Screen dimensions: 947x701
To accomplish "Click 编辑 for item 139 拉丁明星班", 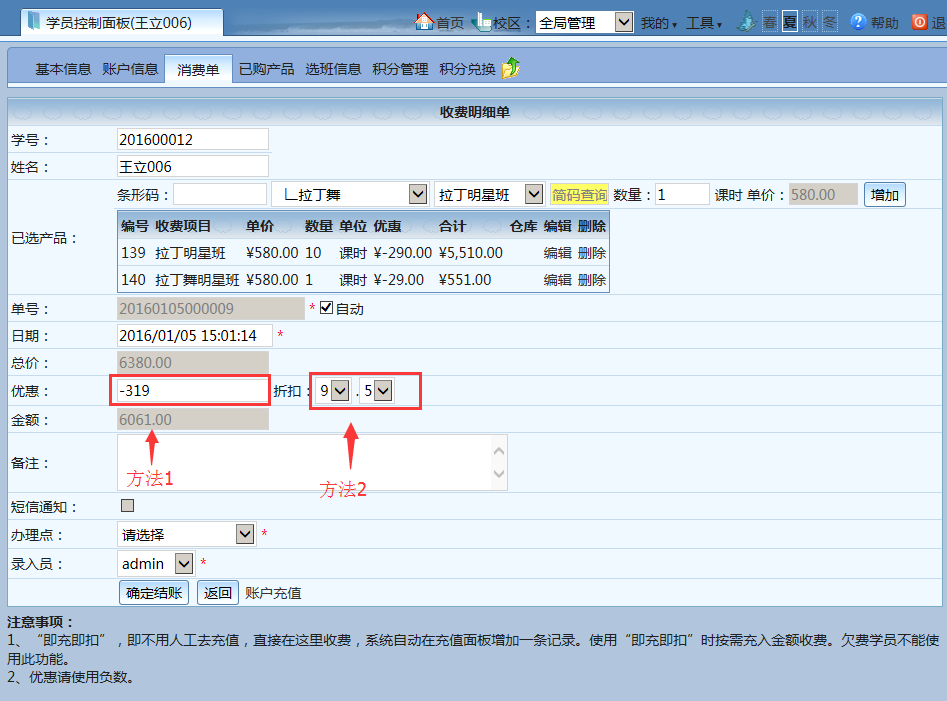I will [557, 252].
